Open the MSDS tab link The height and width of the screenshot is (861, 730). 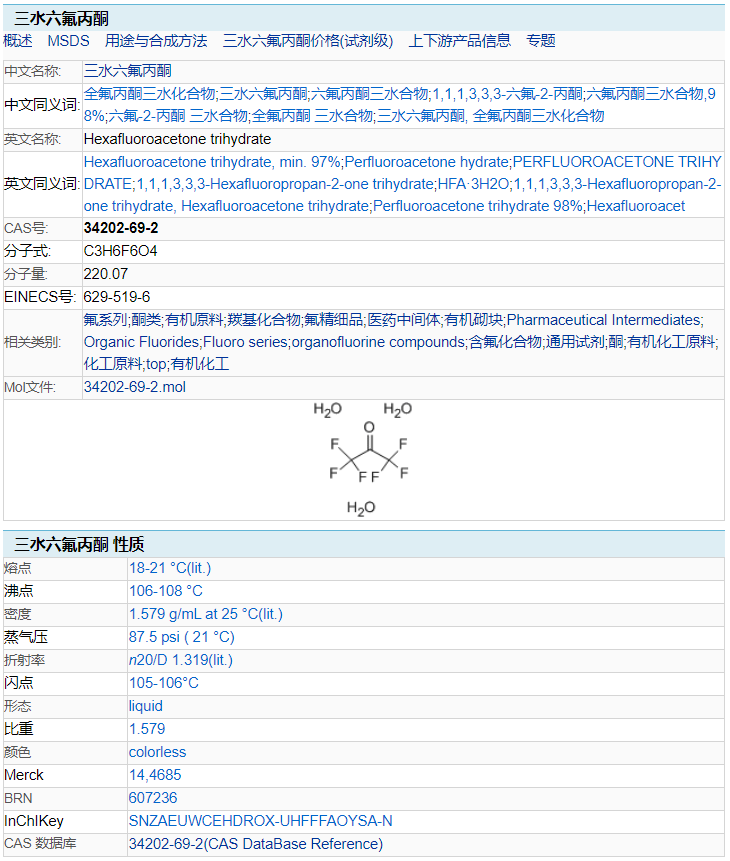(x=68, y=41)
